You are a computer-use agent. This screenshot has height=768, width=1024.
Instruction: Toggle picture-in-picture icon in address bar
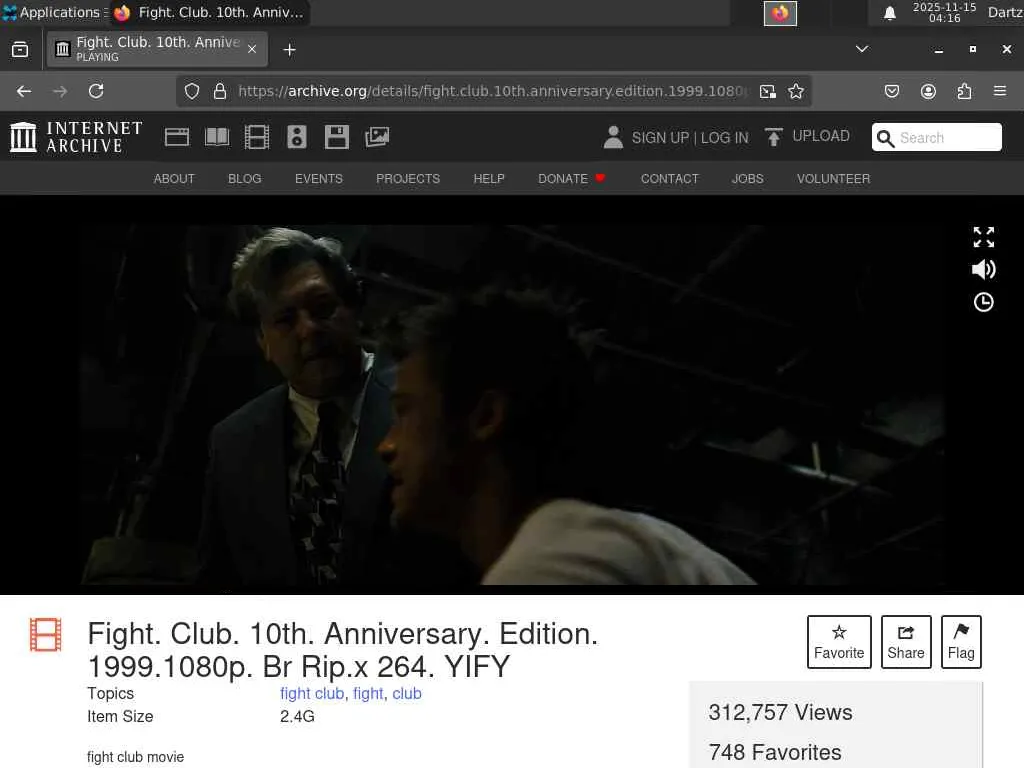pos(768,91)
